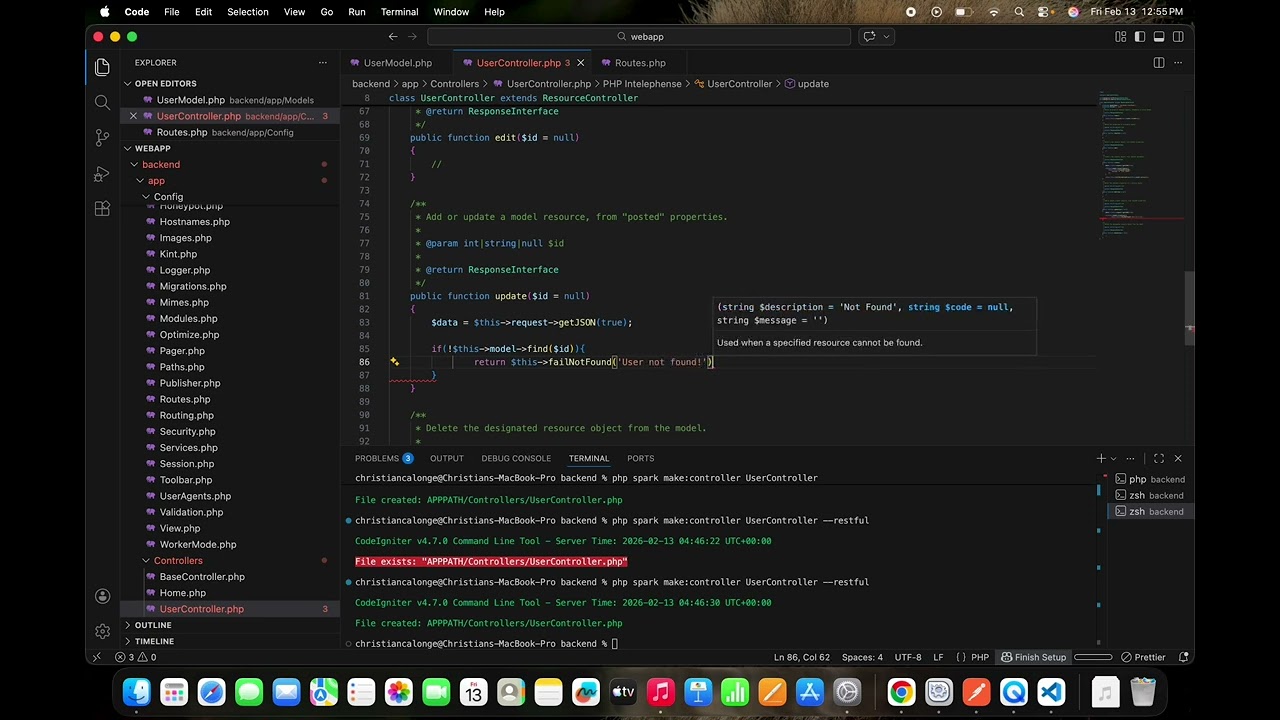Open the new terminal launch profile dropdown
This screenshot has height=720, width=1280.
click(1113, 459)
